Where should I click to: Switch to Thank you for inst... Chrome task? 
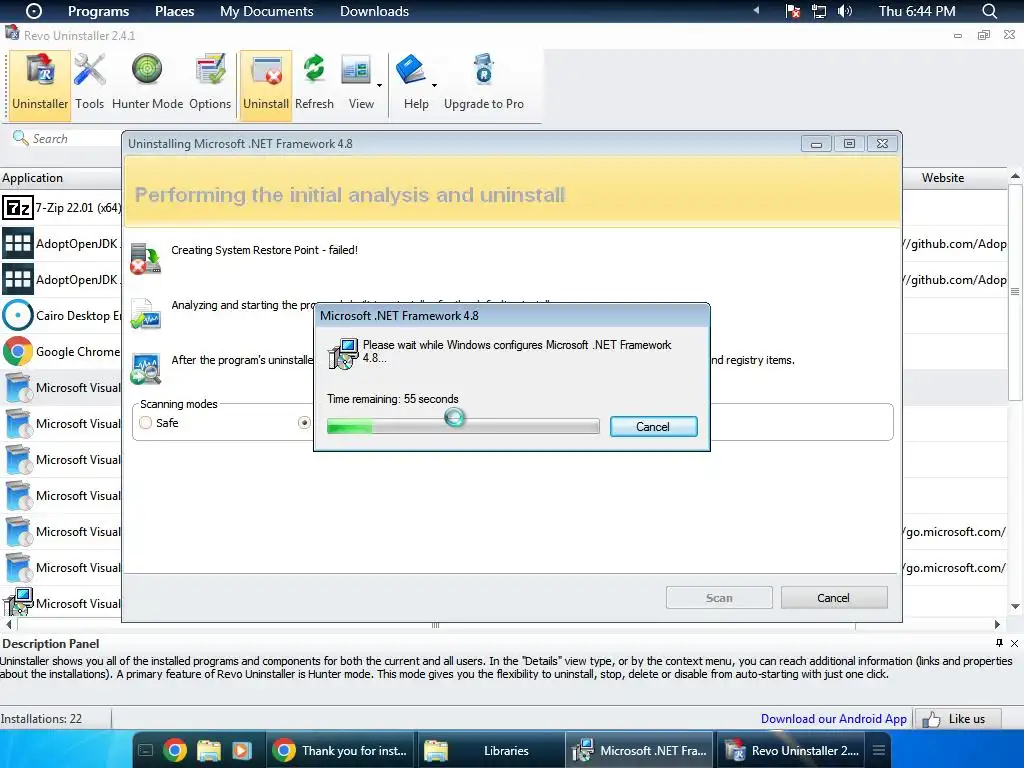point(340,750)
